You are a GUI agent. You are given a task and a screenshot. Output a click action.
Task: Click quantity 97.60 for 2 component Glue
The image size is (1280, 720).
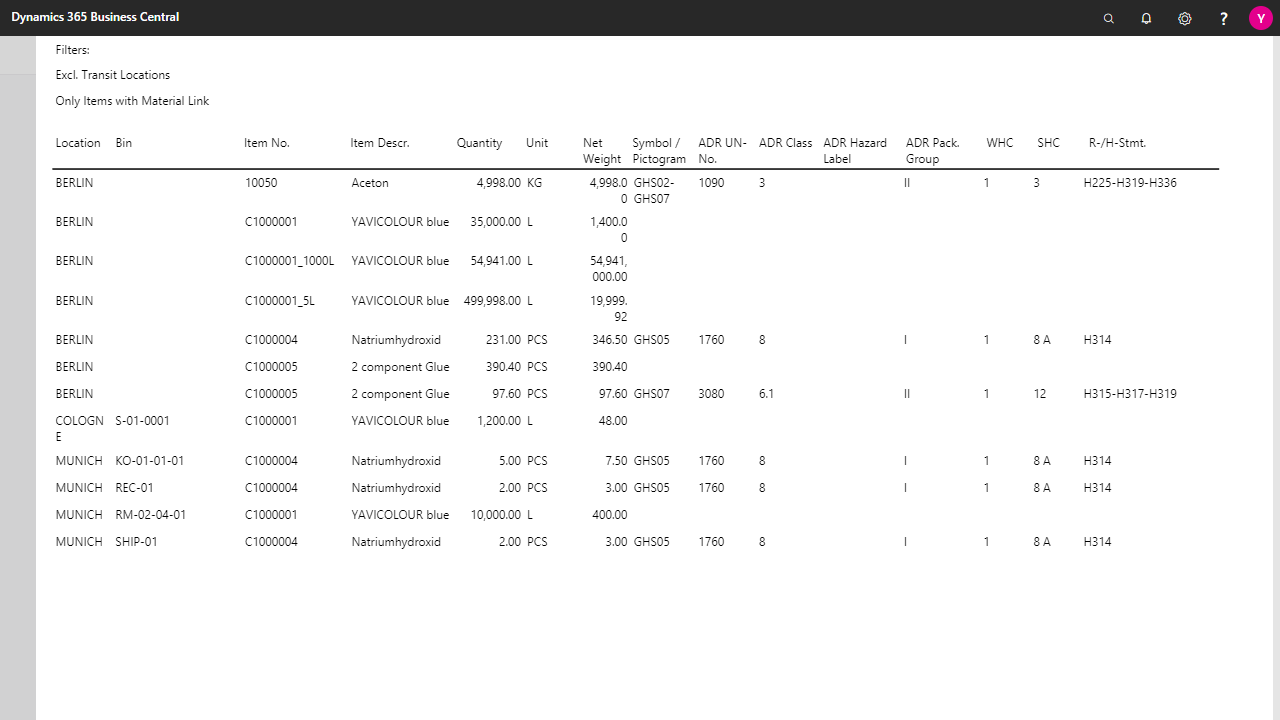point(506,394)
